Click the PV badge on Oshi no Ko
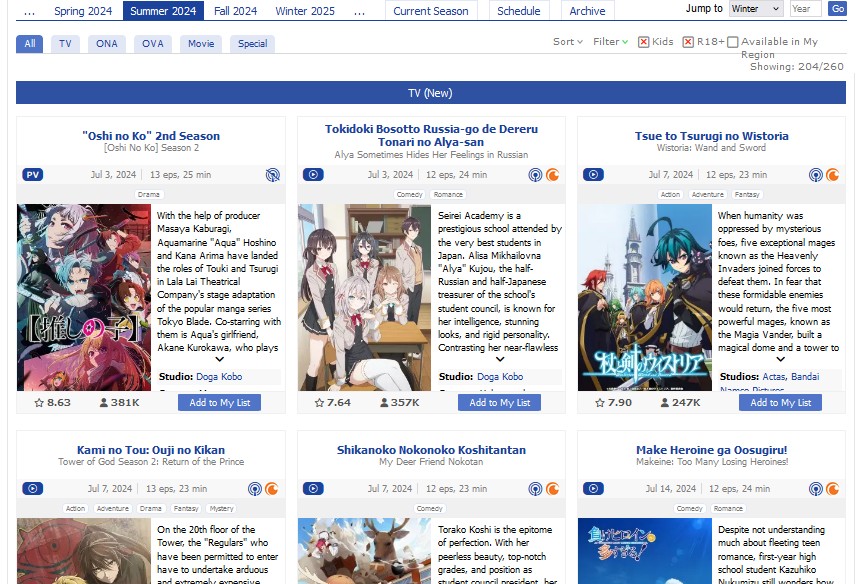Image resolution: width=861 pixels, height=584 pixels. tap(33, 174)
